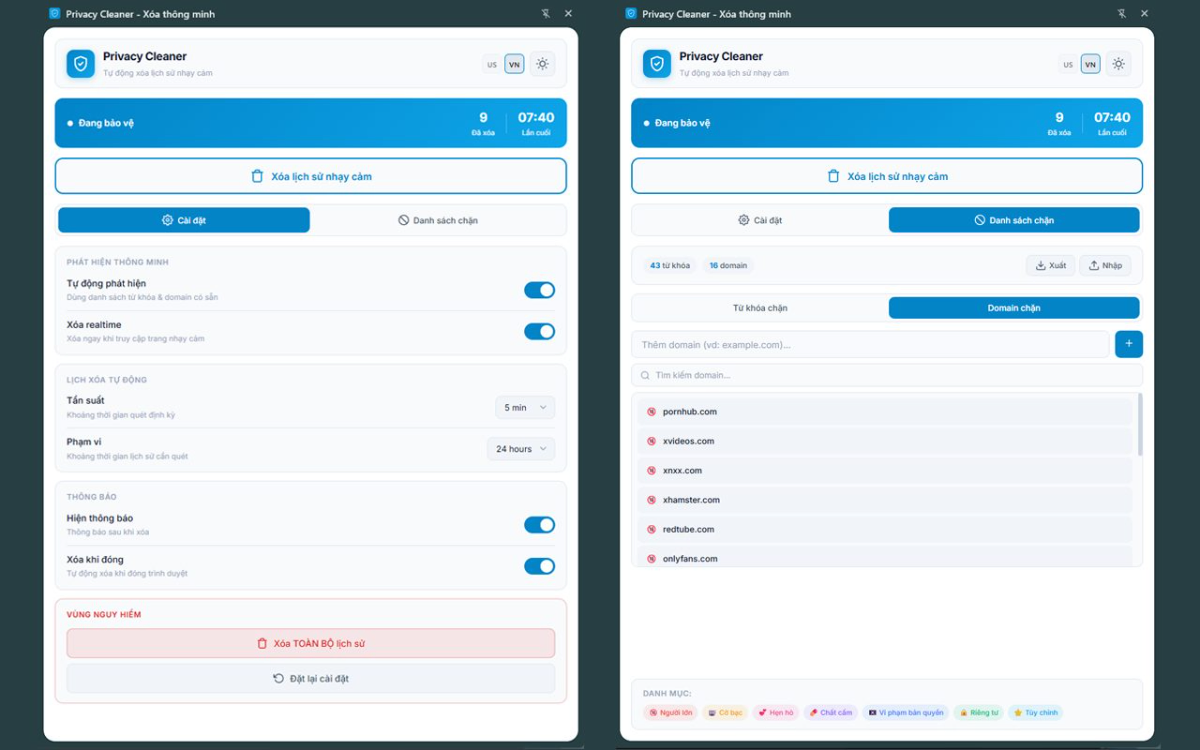Select the Riêng tư lock category chip
This screenshot has height=750, width=1200.
[x=978, y=713]
